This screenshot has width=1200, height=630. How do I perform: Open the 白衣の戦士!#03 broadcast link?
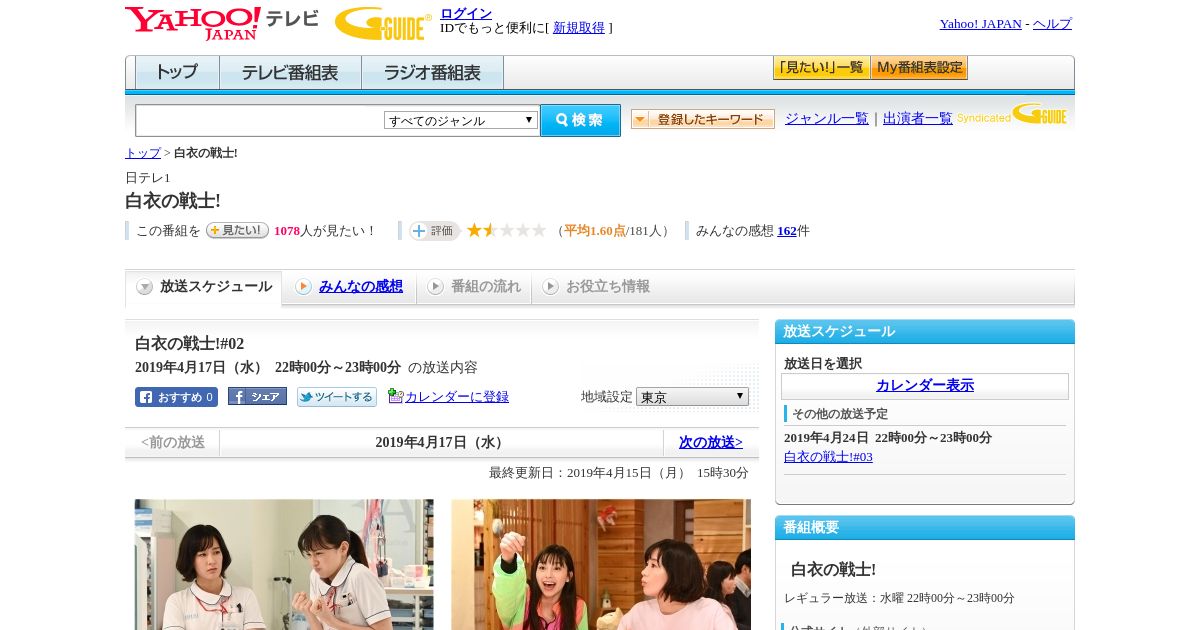coord(828,457)
